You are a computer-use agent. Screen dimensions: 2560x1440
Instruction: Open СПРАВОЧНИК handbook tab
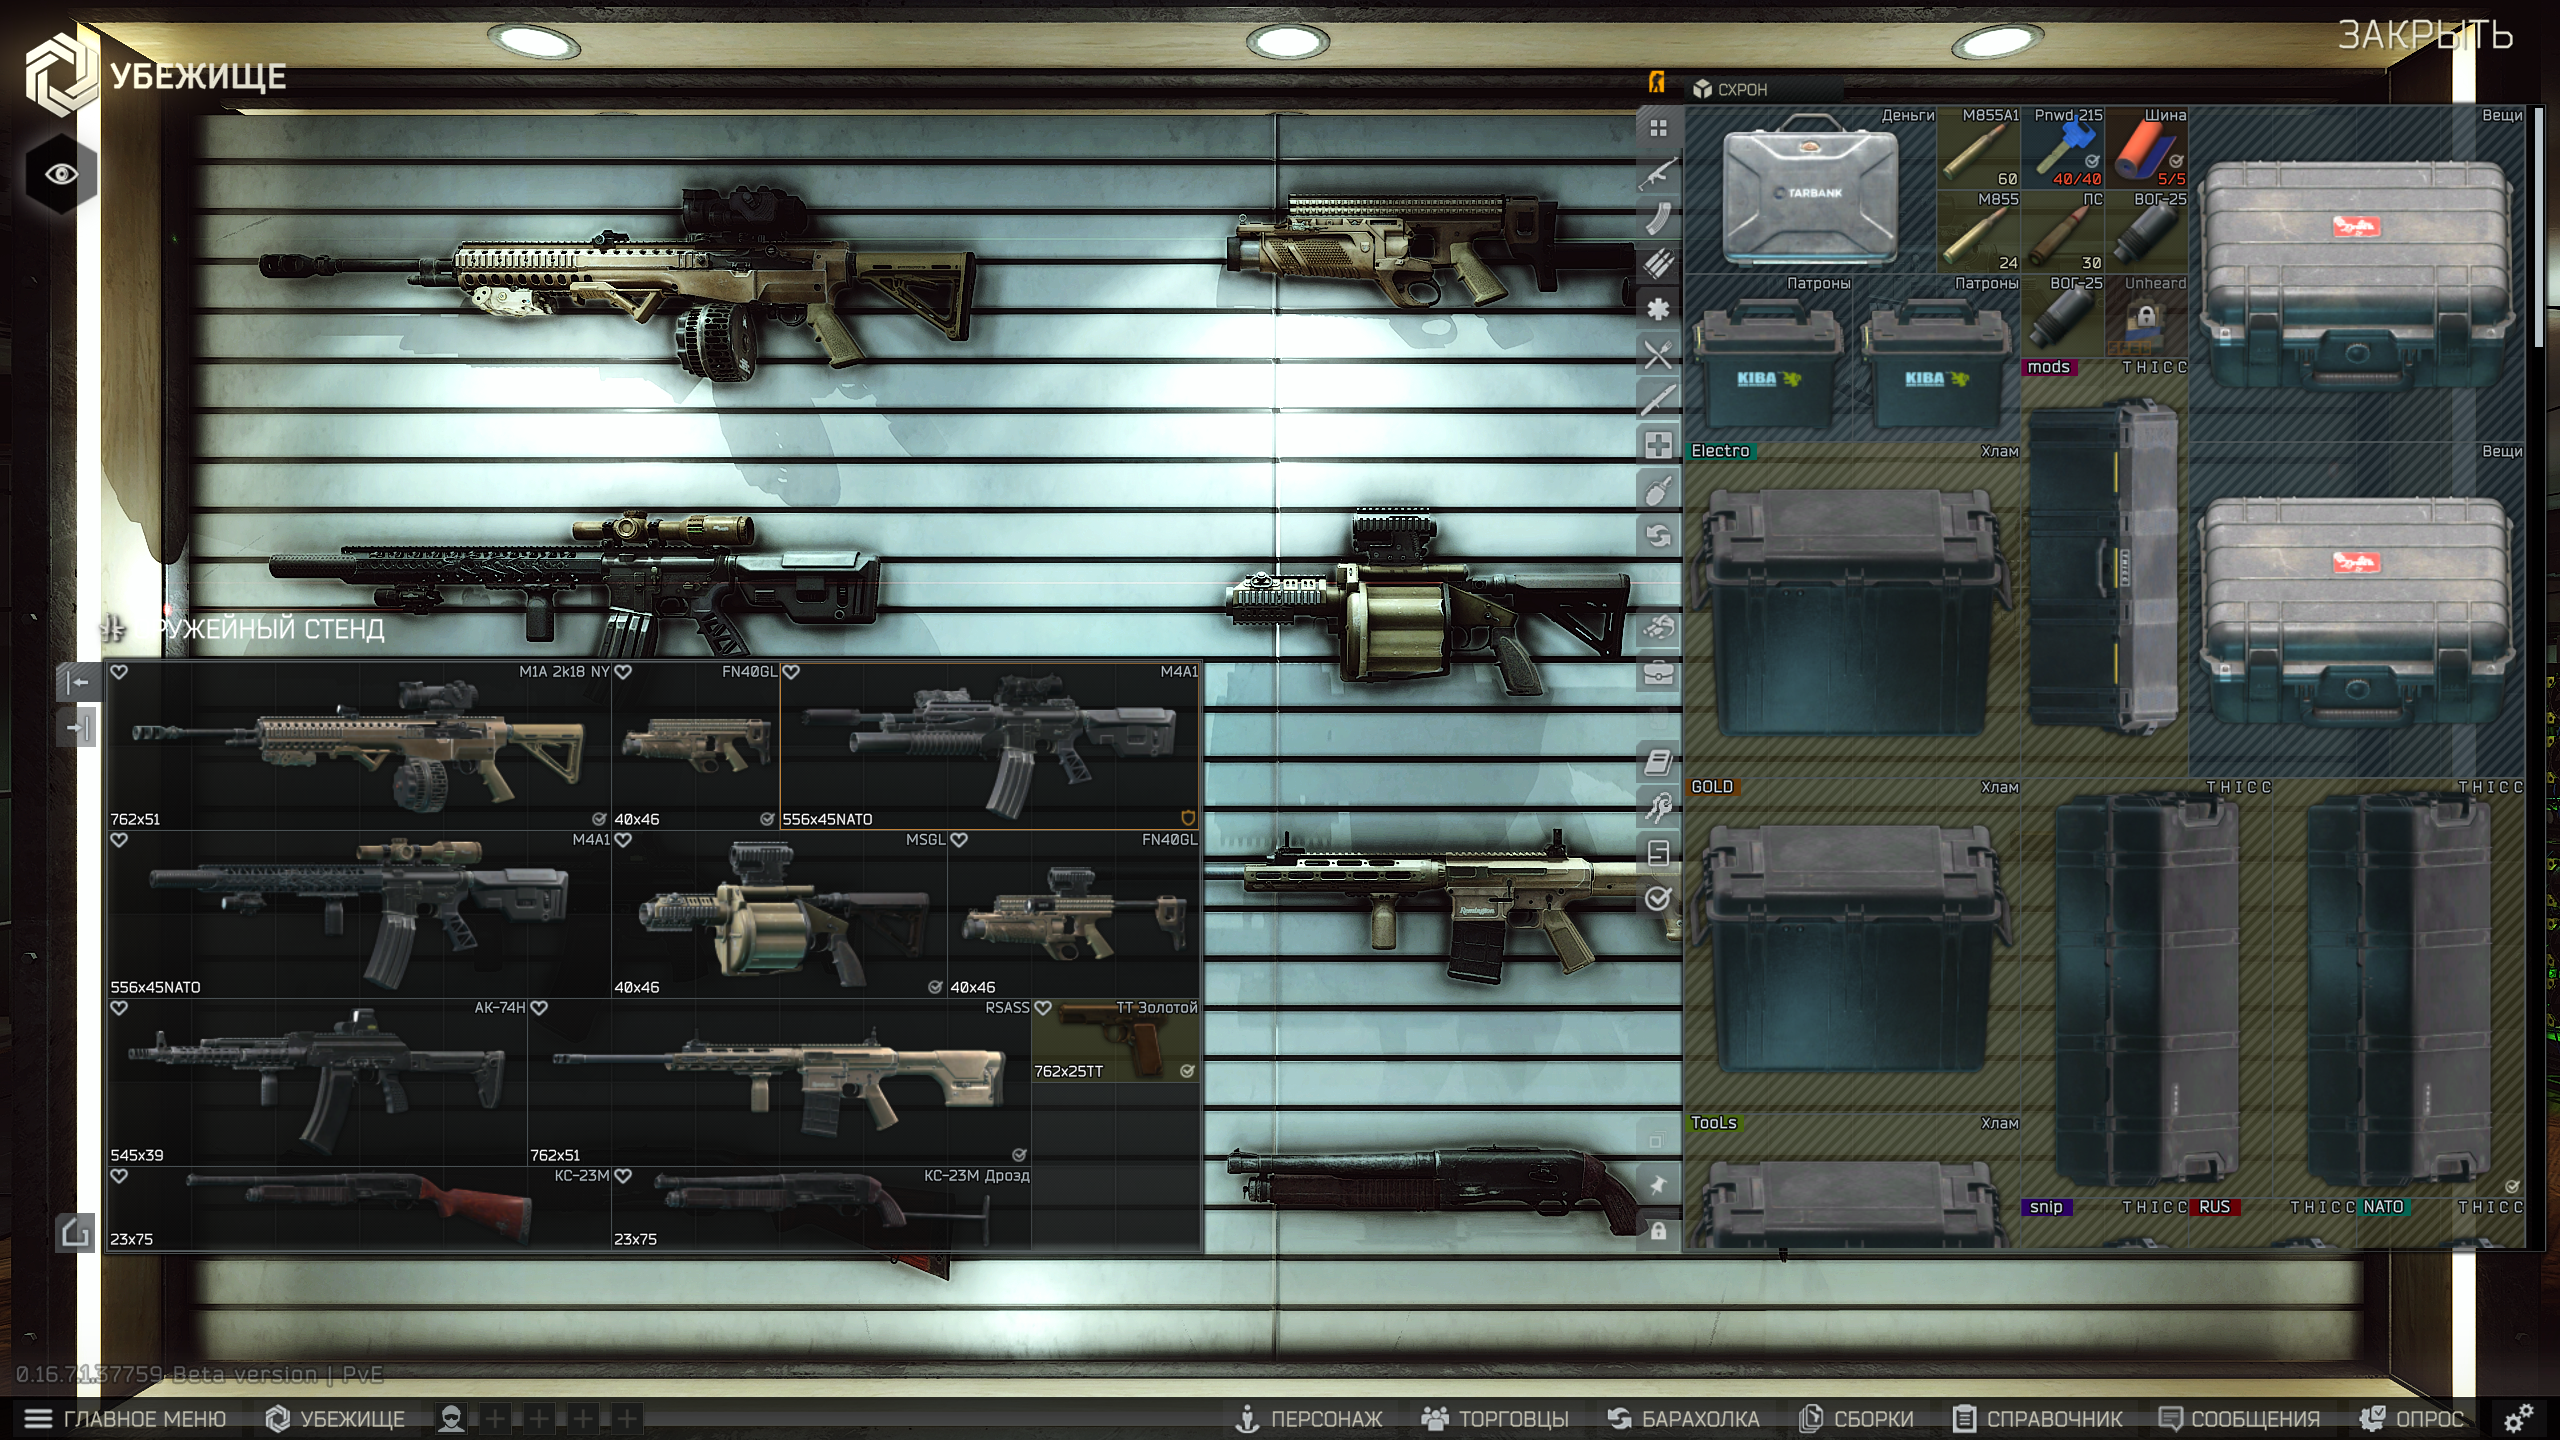pyautogui.click(x=2037, y=1418)
